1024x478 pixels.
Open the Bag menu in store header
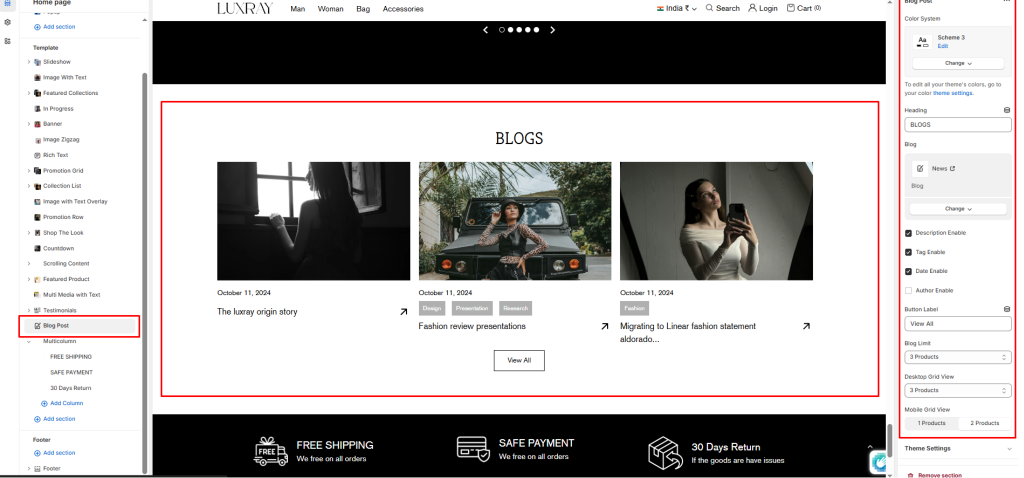(363, 9)
